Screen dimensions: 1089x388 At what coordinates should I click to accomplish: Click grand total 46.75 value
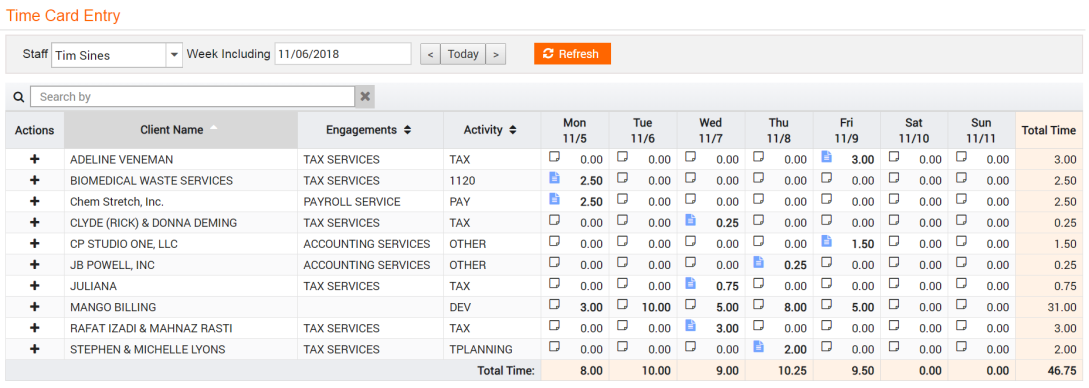coord(1063,371)
